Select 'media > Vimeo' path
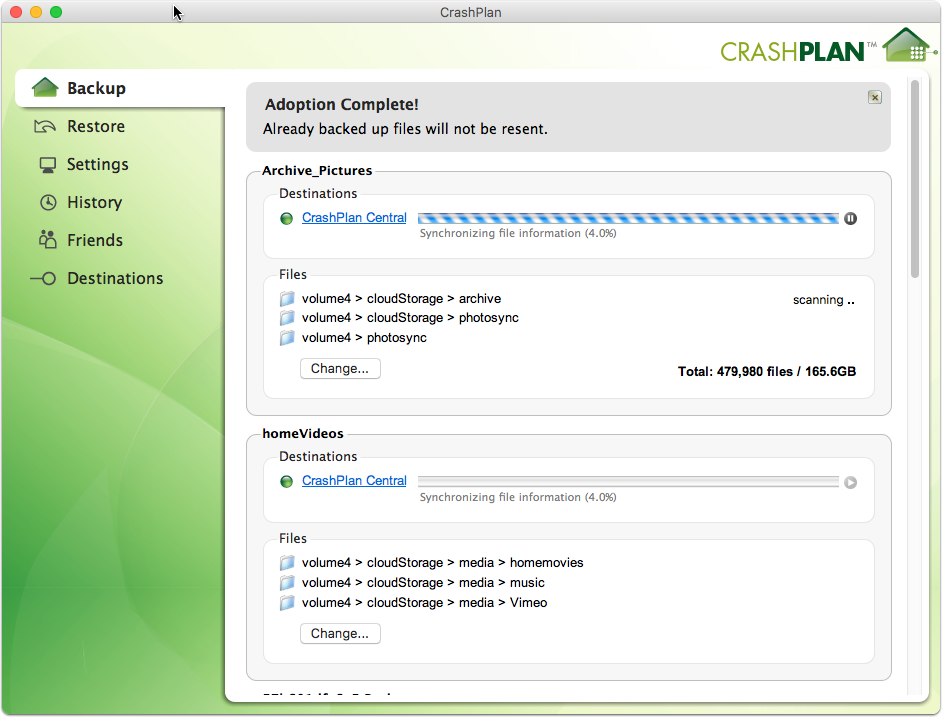The image size is (942, 717). (x=424, y=603)
